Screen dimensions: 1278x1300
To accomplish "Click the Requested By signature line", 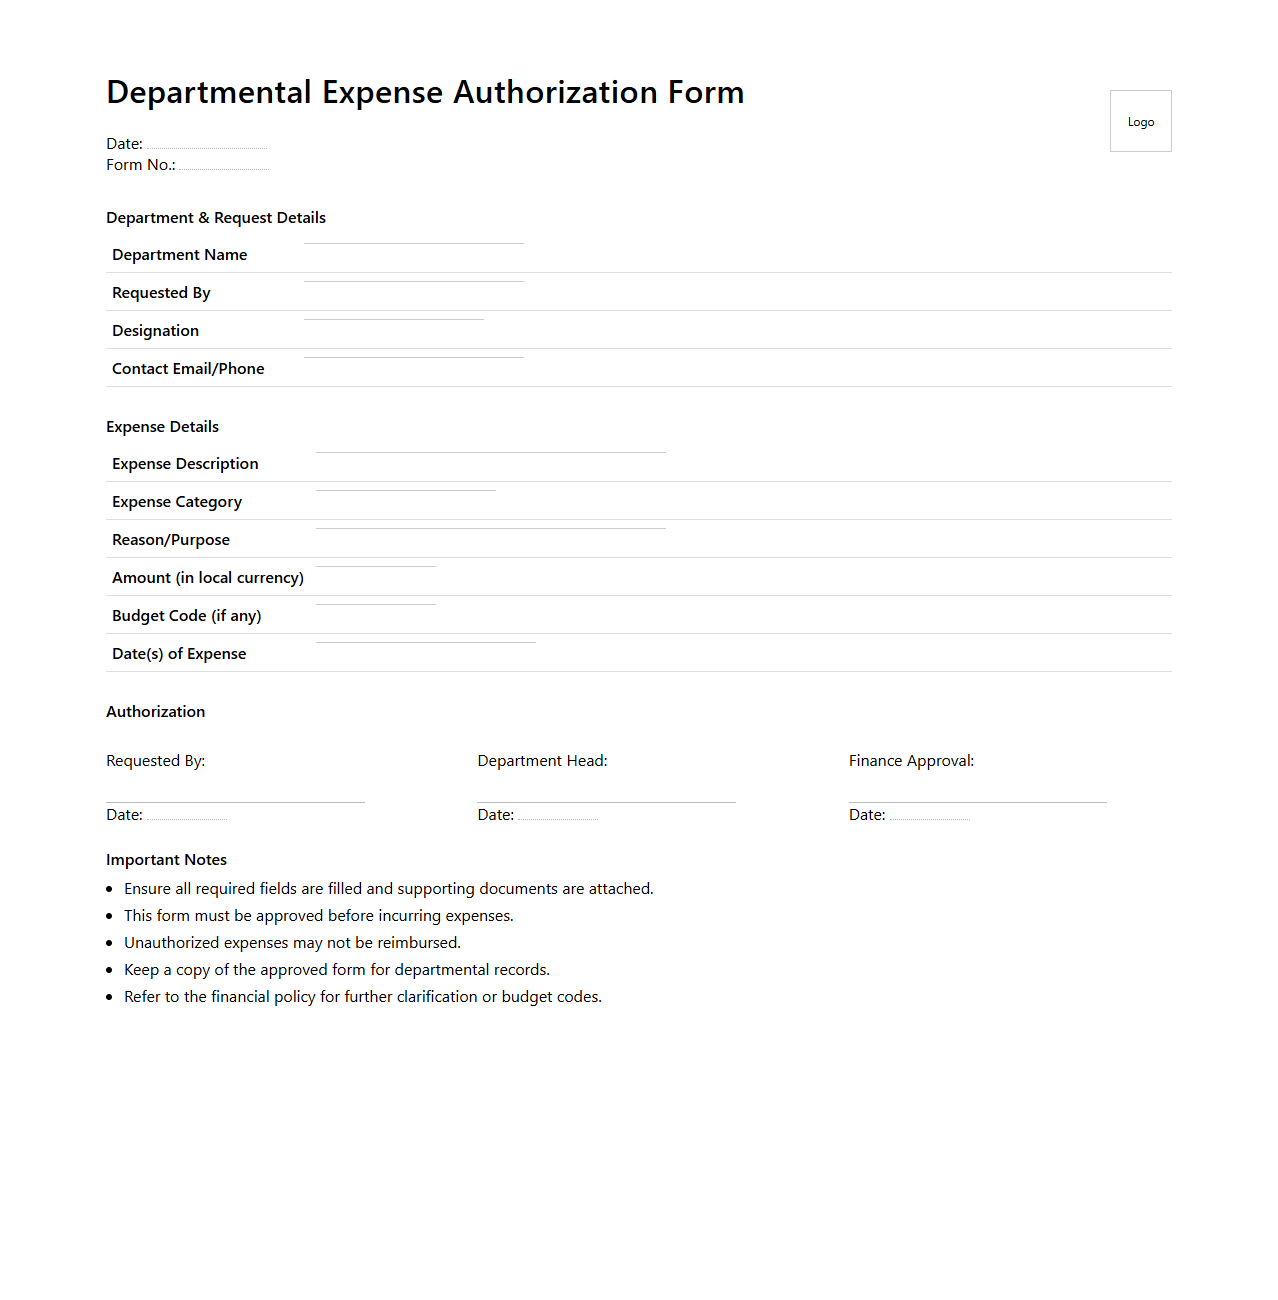I will point(235,794).
